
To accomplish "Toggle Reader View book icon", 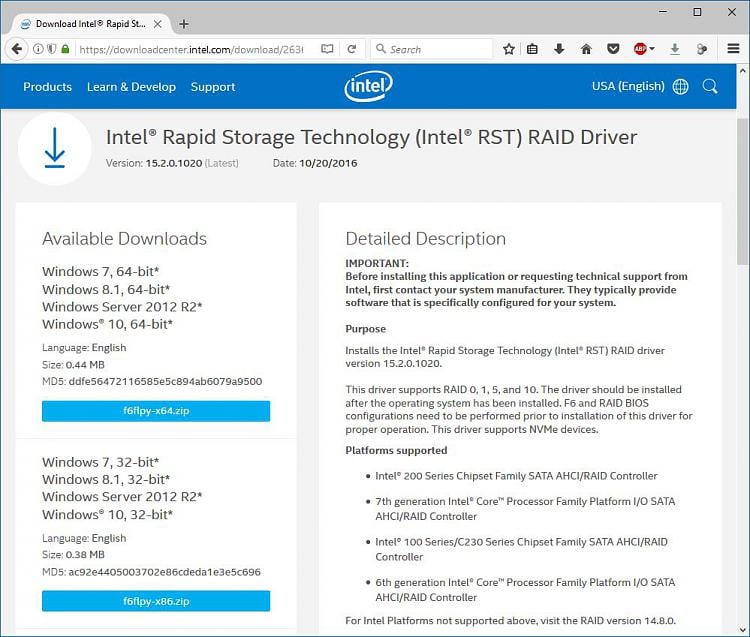I will click(327, 49).
